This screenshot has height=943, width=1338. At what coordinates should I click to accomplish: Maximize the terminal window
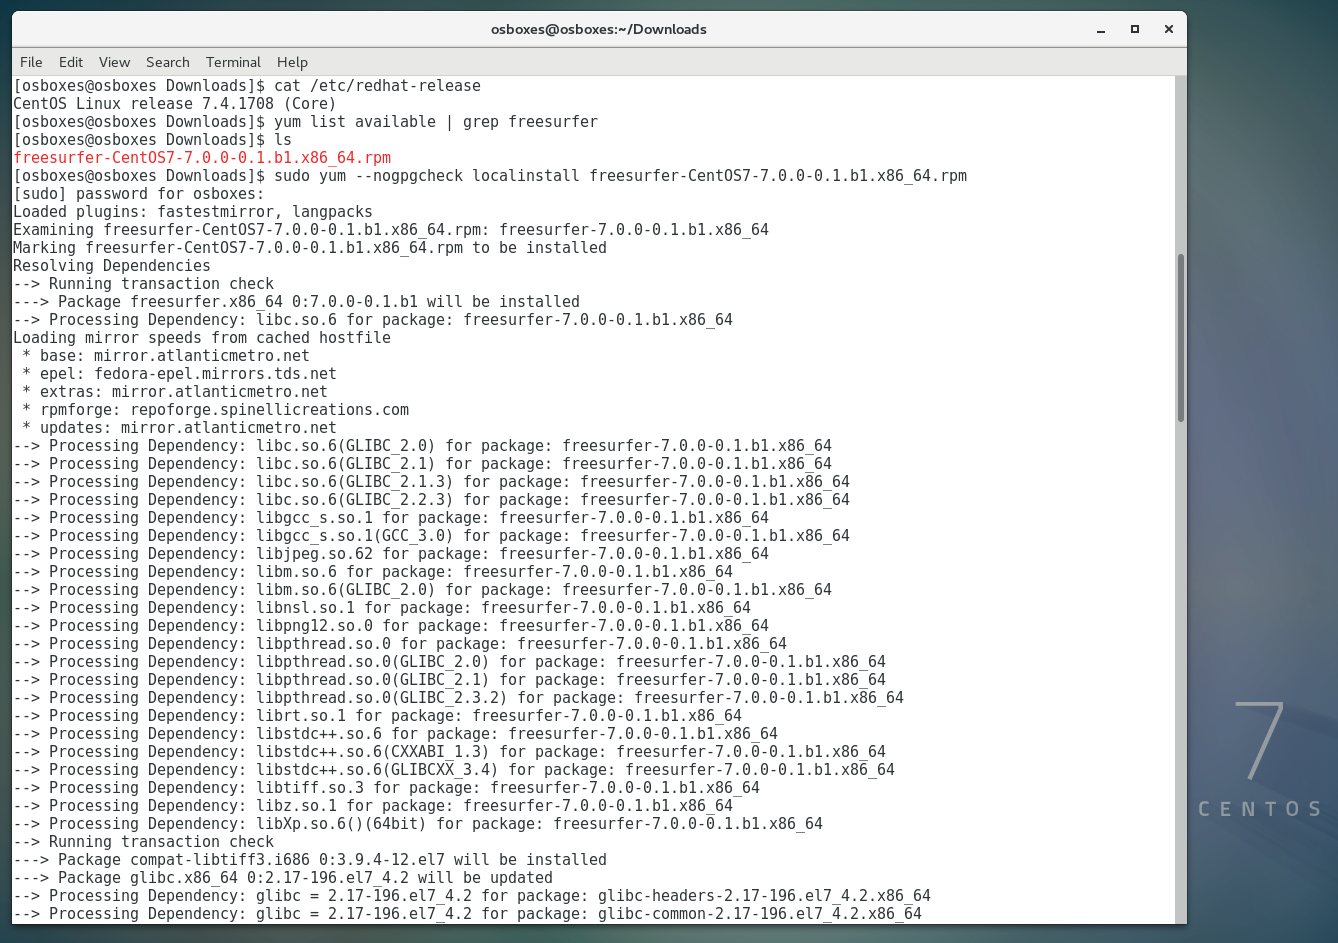[1135, 29]
